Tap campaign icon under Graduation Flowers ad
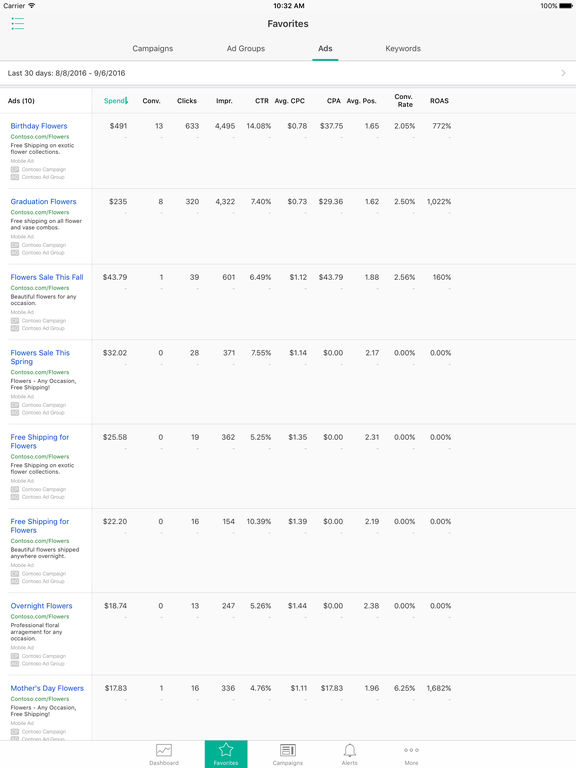The image size is (576, 768). tap(15, 245)
